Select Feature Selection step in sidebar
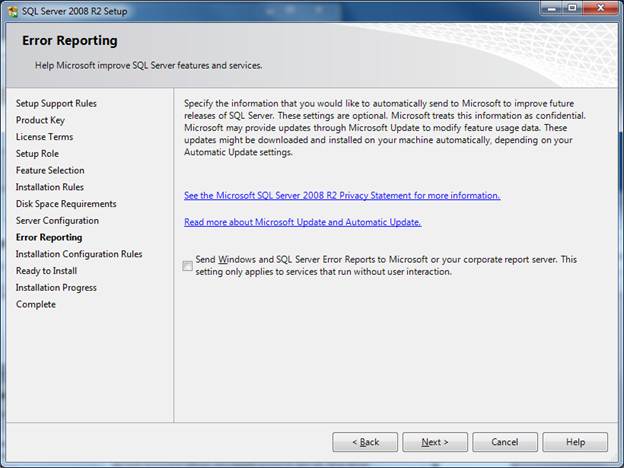Image resolution: width=624 pixels, height=468 pixels. (x=50, y=170)
